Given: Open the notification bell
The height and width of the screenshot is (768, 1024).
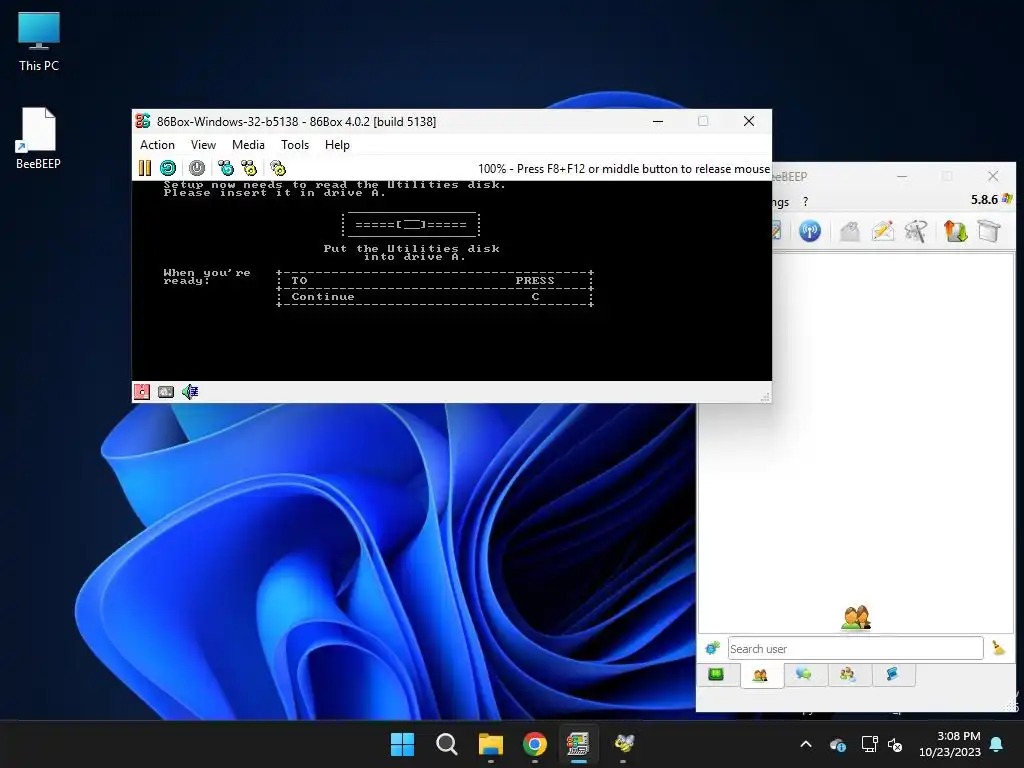Looking at the screenshot, I should point(997,744).
